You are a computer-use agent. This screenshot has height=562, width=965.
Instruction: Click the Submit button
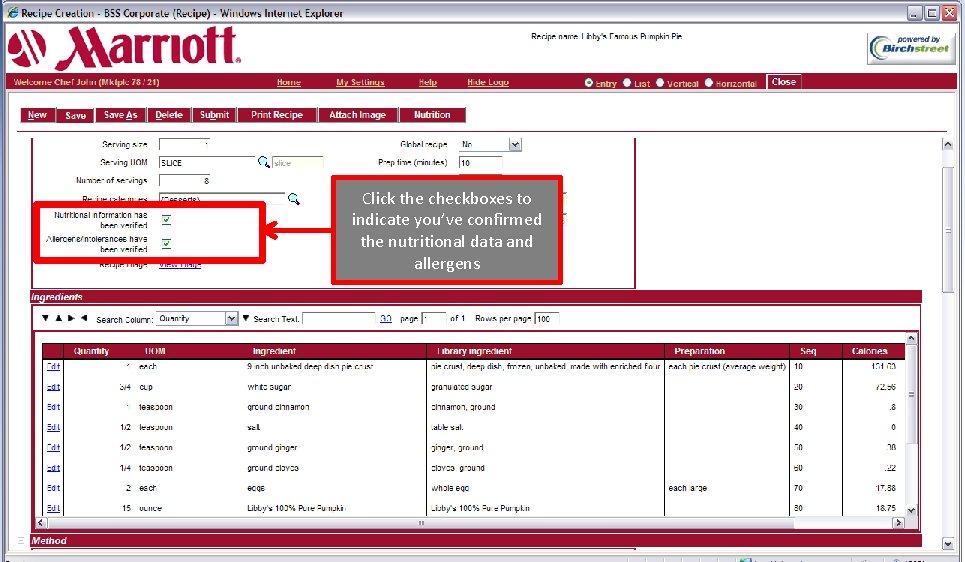click(214, 115)
